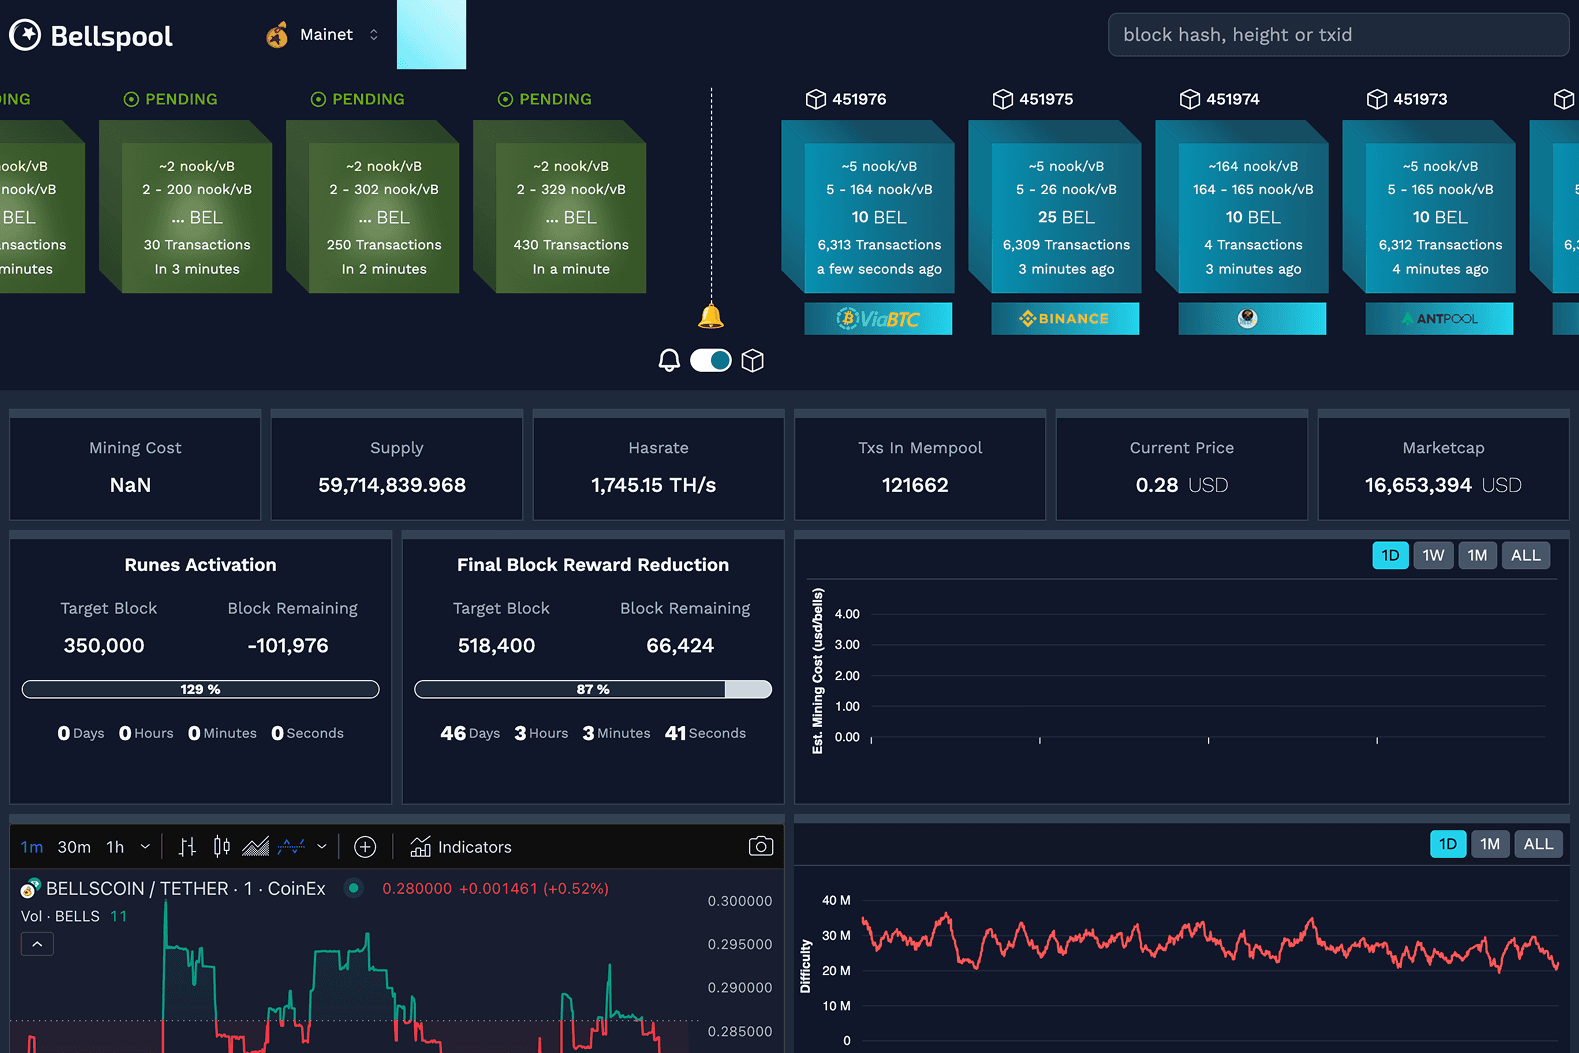Click the Binance pool logo

click(x=1065, y=318)
